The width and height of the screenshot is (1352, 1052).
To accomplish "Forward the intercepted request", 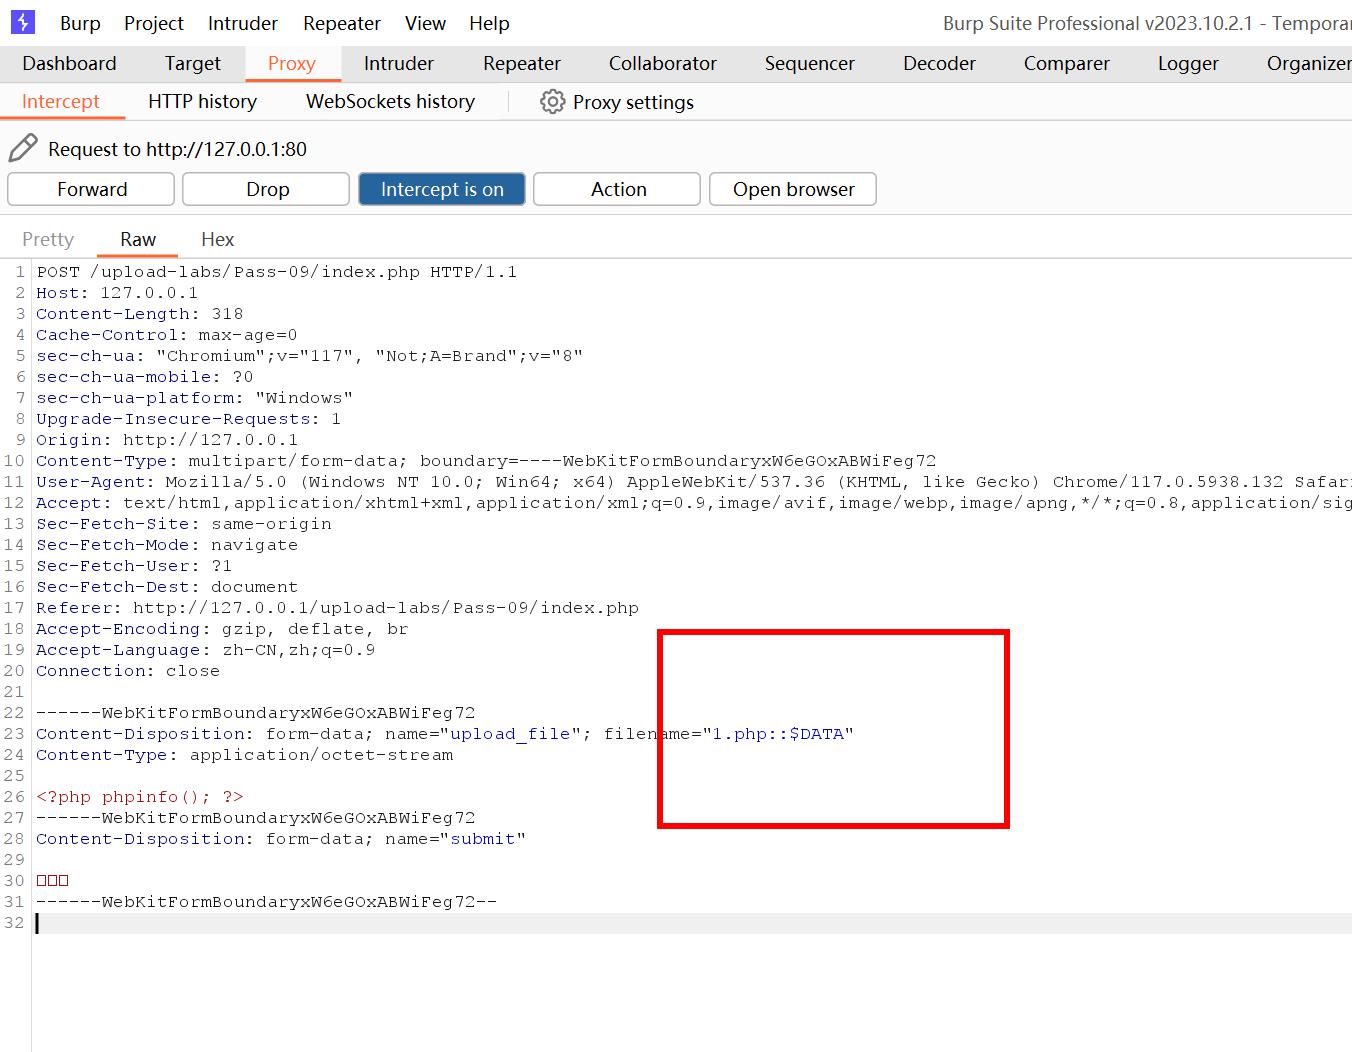I will click(x=91, y=189).
